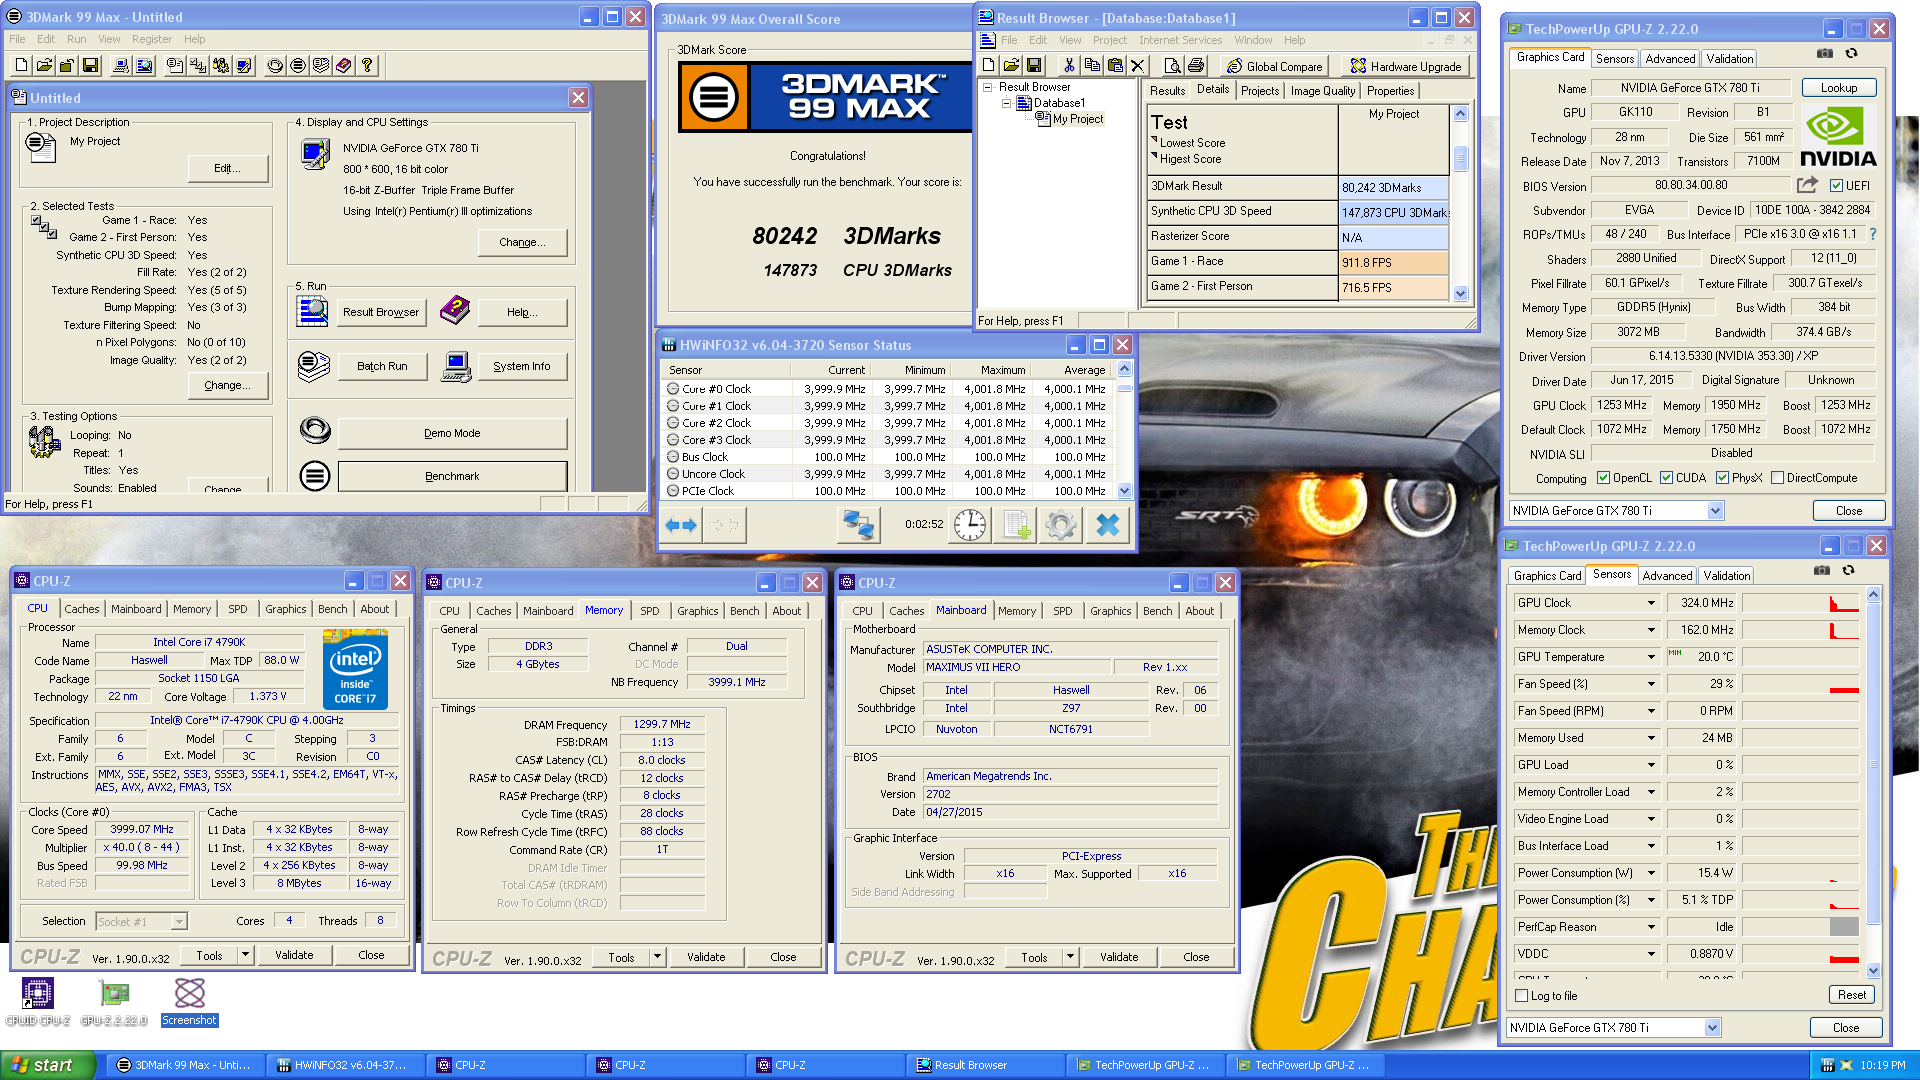Switch to Result Browser taskbar item
Image resolution: width=1920 pixels, height=1080 pixels.
pyautogui.click(x=986, y=1065)
